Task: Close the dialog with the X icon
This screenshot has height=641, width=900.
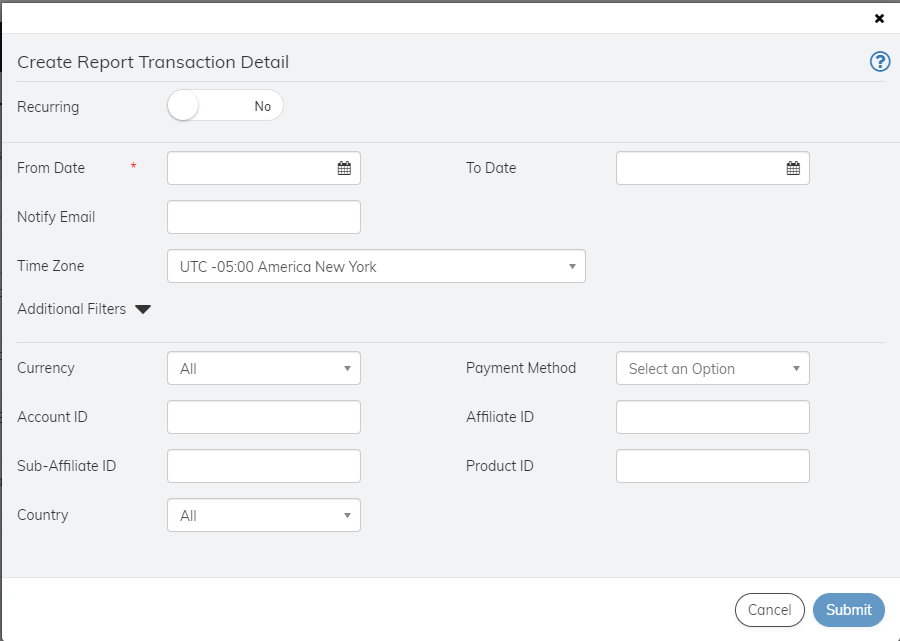Action: pos(879,18)
